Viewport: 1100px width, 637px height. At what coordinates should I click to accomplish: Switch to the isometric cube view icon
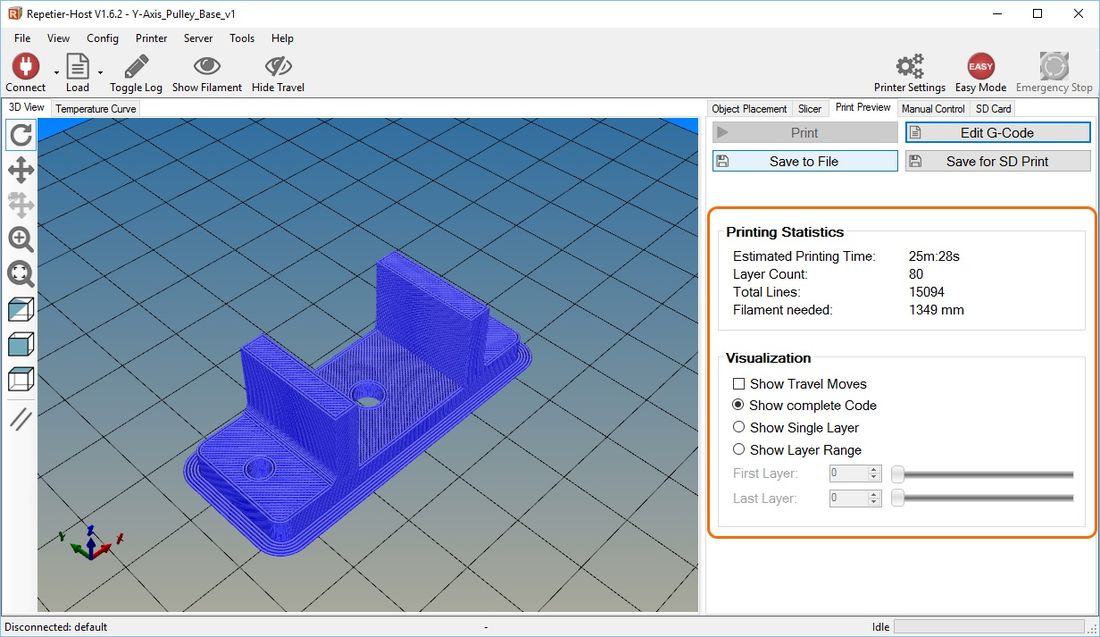click(21, 309)
